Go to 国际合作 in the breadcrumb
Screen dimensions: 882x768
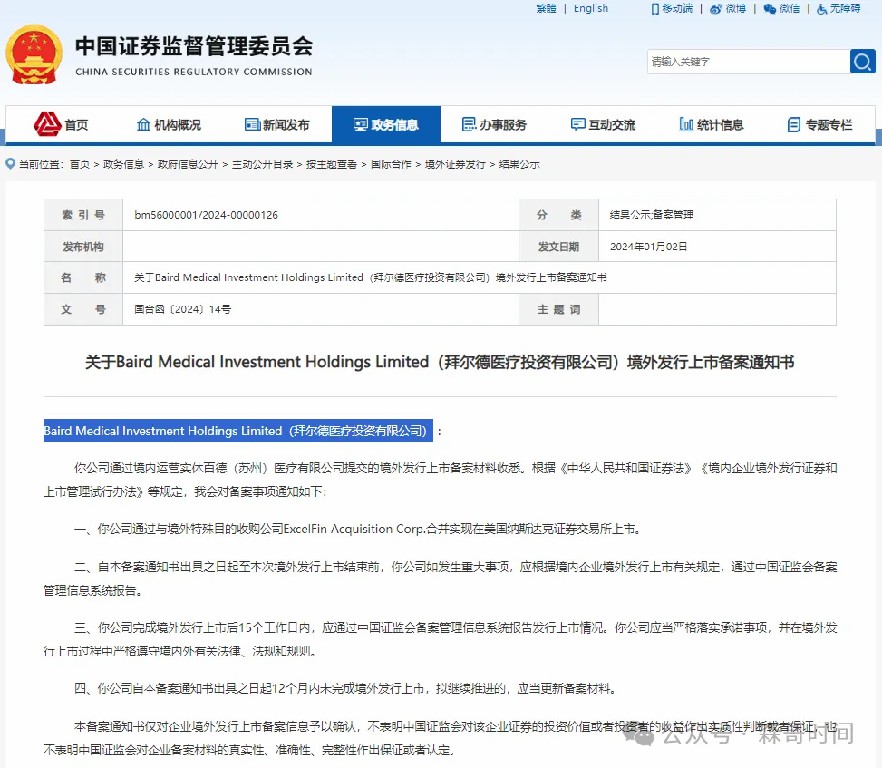(391, 164)
